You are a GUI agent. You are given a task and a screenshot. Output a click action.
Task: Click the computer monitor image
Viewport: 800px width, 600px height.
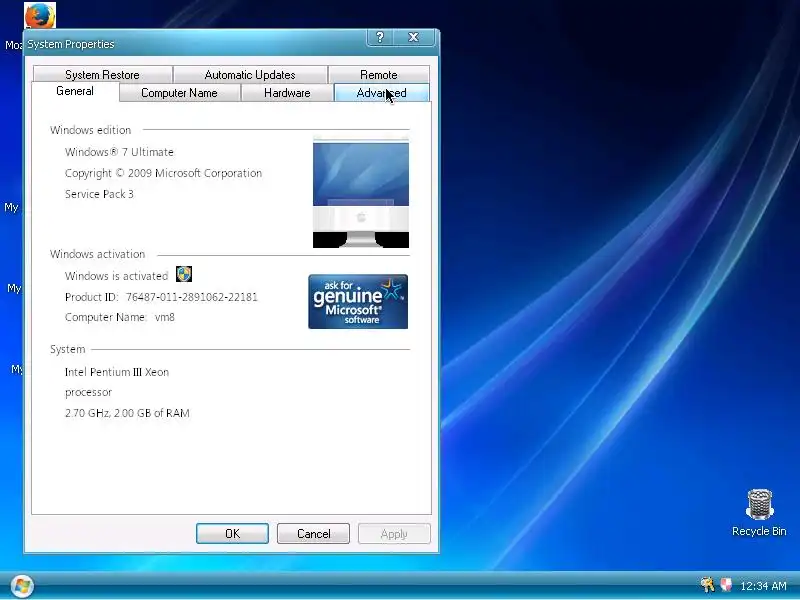tap(361, 193)
